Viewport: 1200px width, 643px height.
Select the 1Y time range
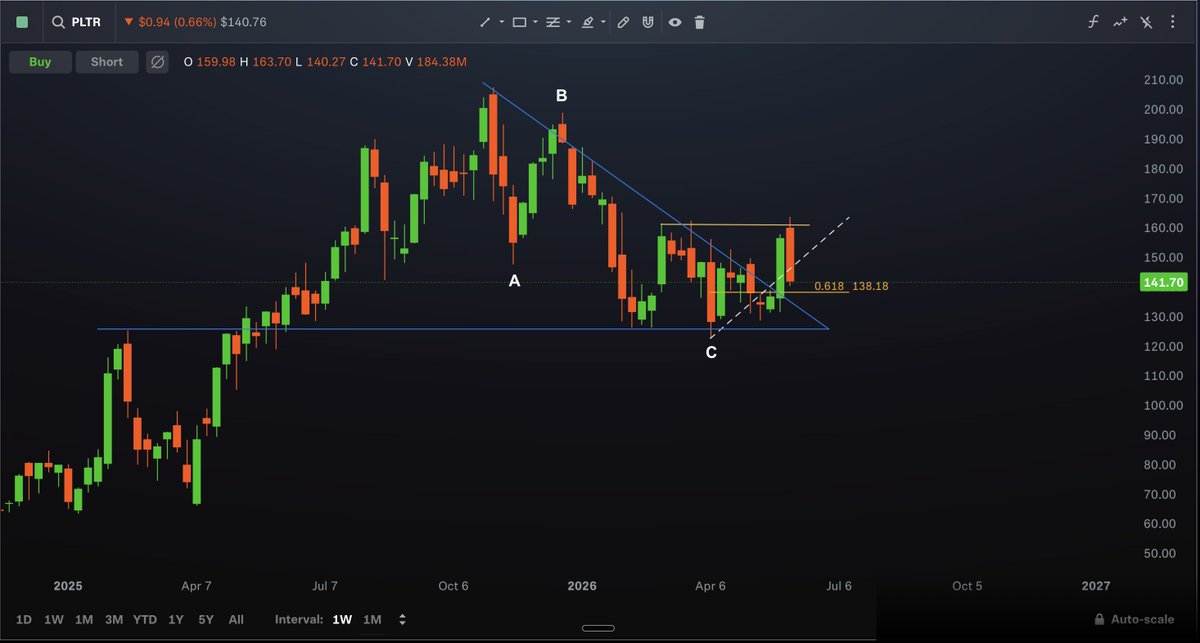(x=176, y=620)
